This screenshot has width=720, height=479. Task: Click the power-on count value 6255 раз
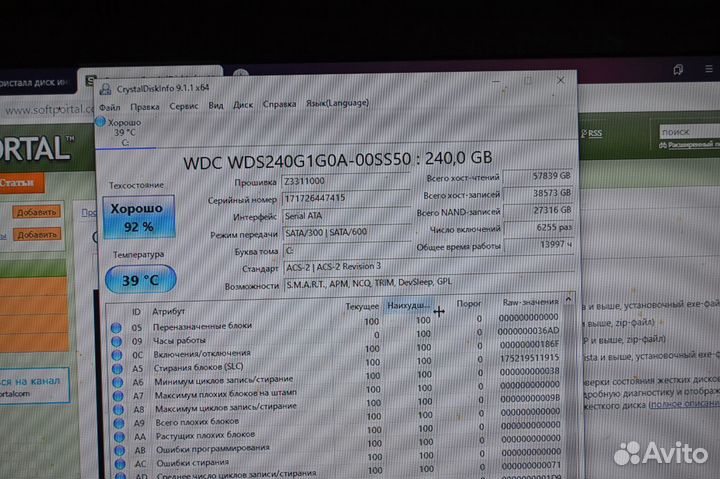(x=538, y=227)
